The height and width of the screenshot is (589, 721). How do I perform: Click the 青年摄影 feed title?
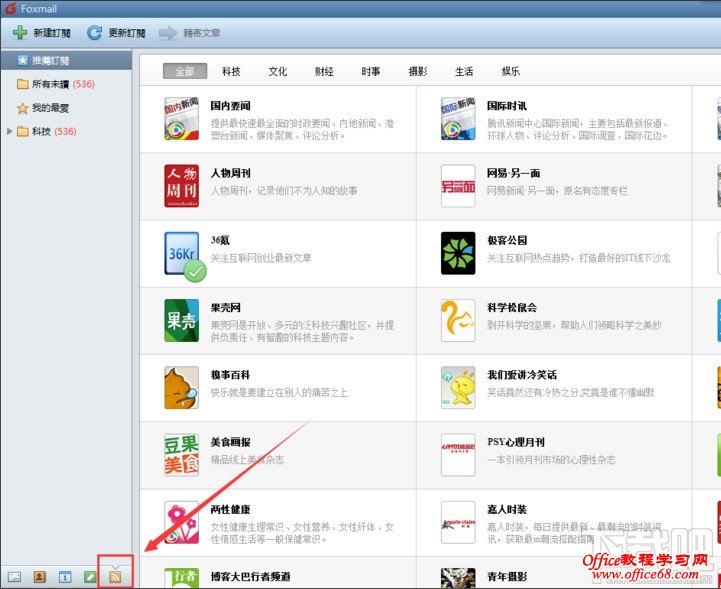(x=507, y=577)
